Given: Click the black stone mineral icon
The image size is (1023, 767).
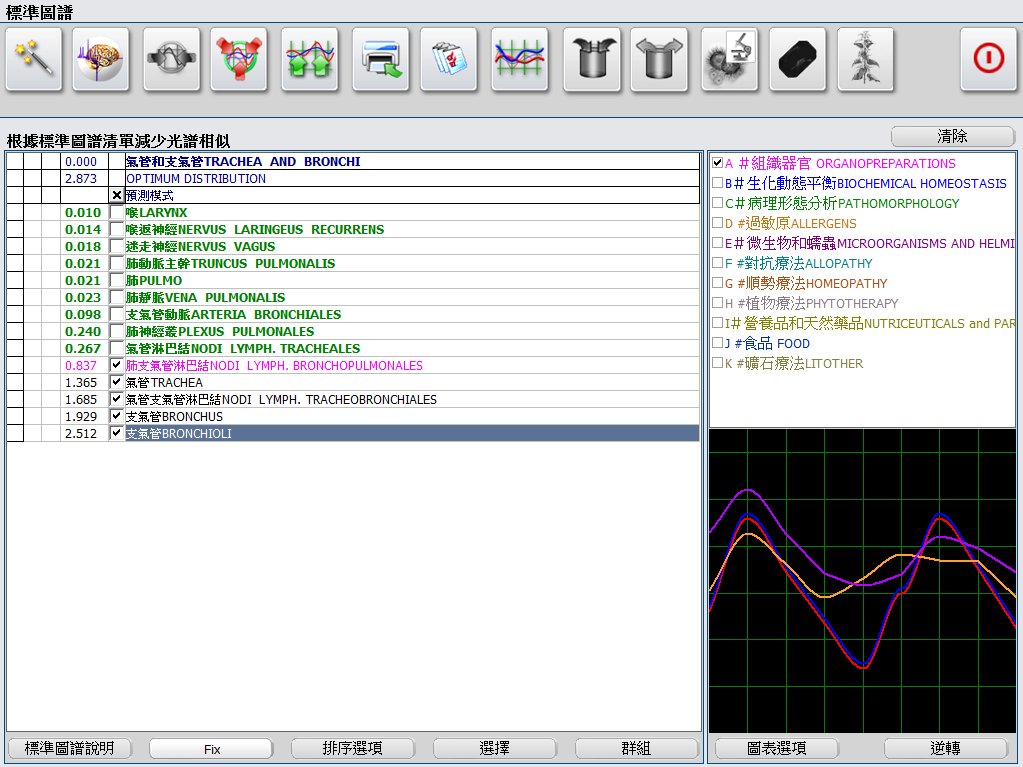Looking at the screenshot, I should 797,60.
